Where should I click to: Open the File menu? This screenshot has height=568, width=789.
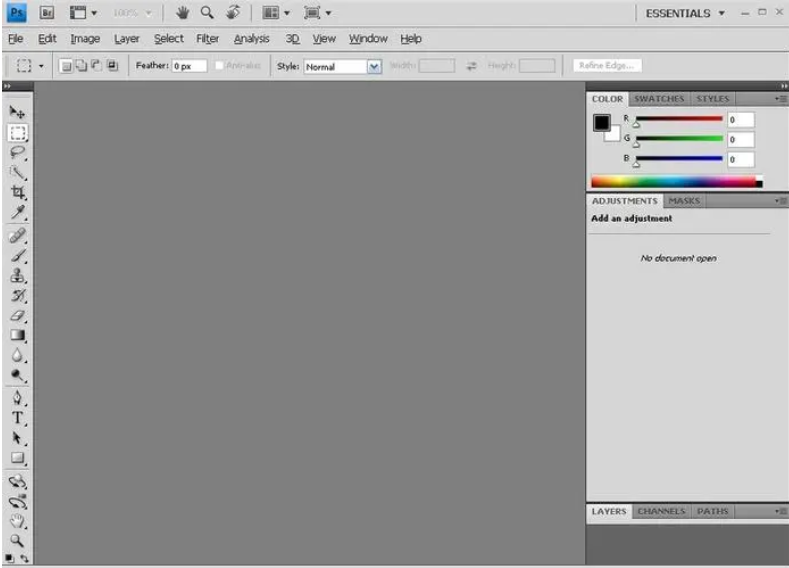point(16,39)
